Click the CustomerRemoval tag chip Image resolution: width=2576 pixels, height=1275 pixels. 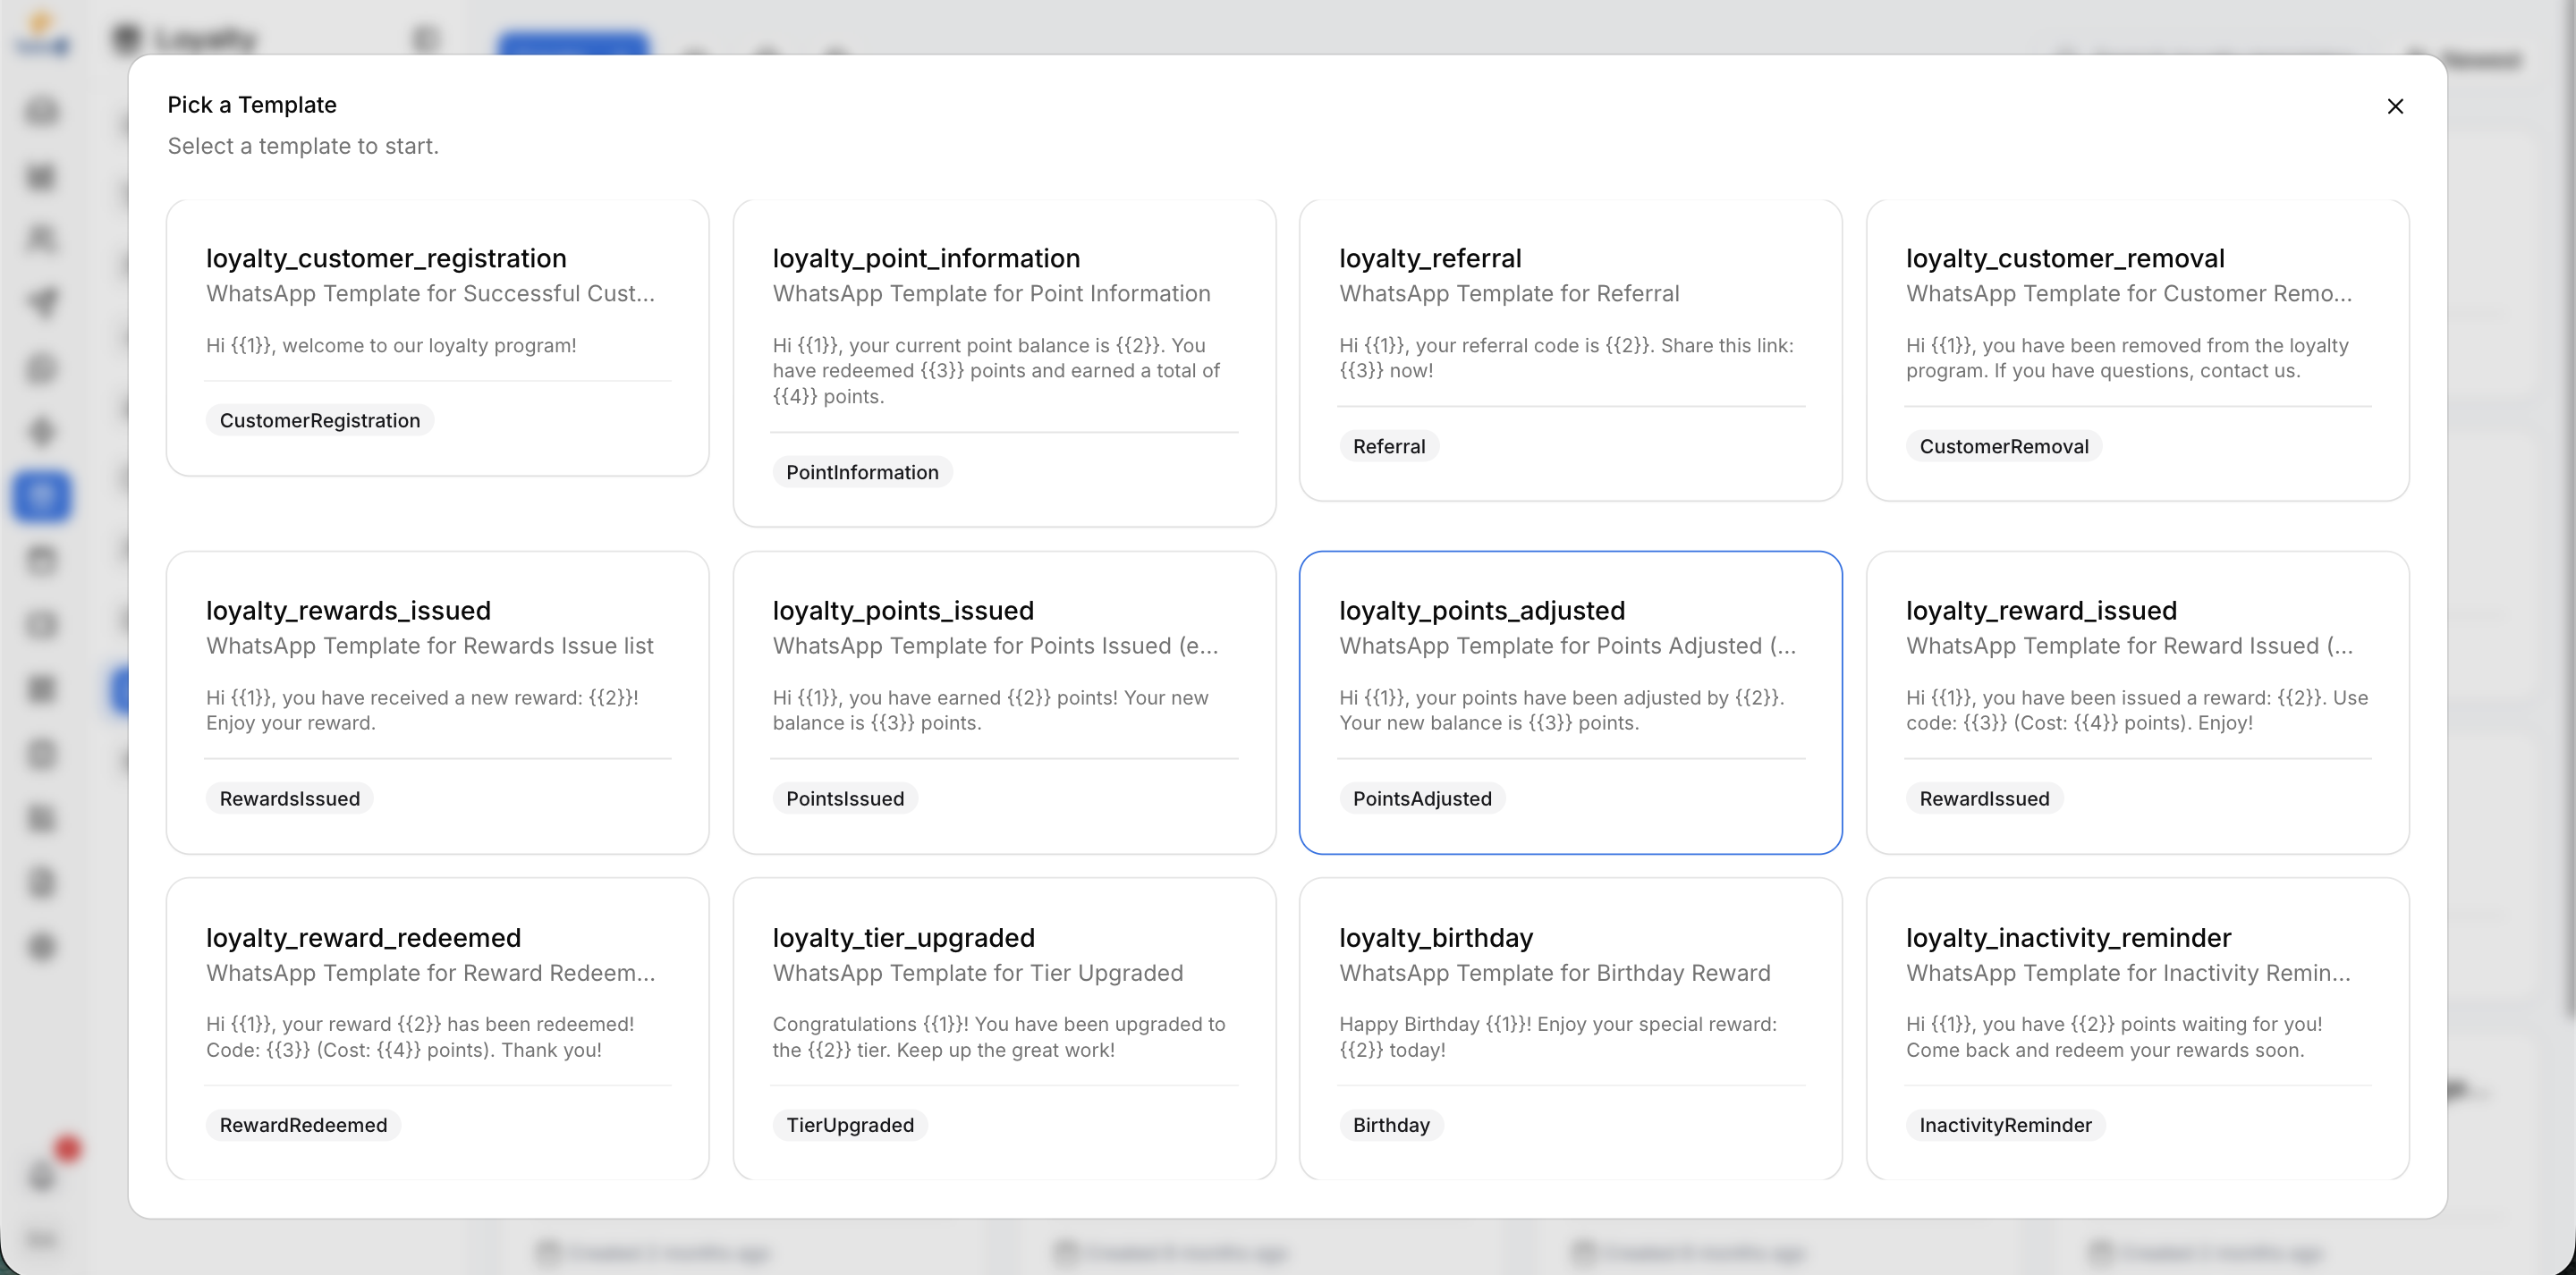pyautogui.click(x=2004, y=447)
